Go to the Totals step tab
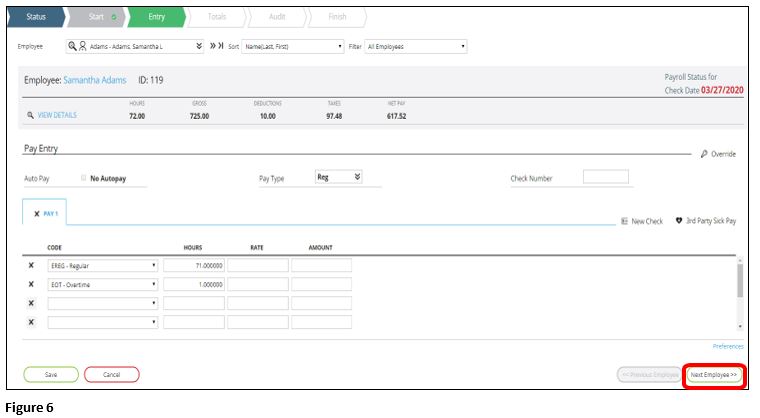The image size is (760, 418). (x=216, y=17)
